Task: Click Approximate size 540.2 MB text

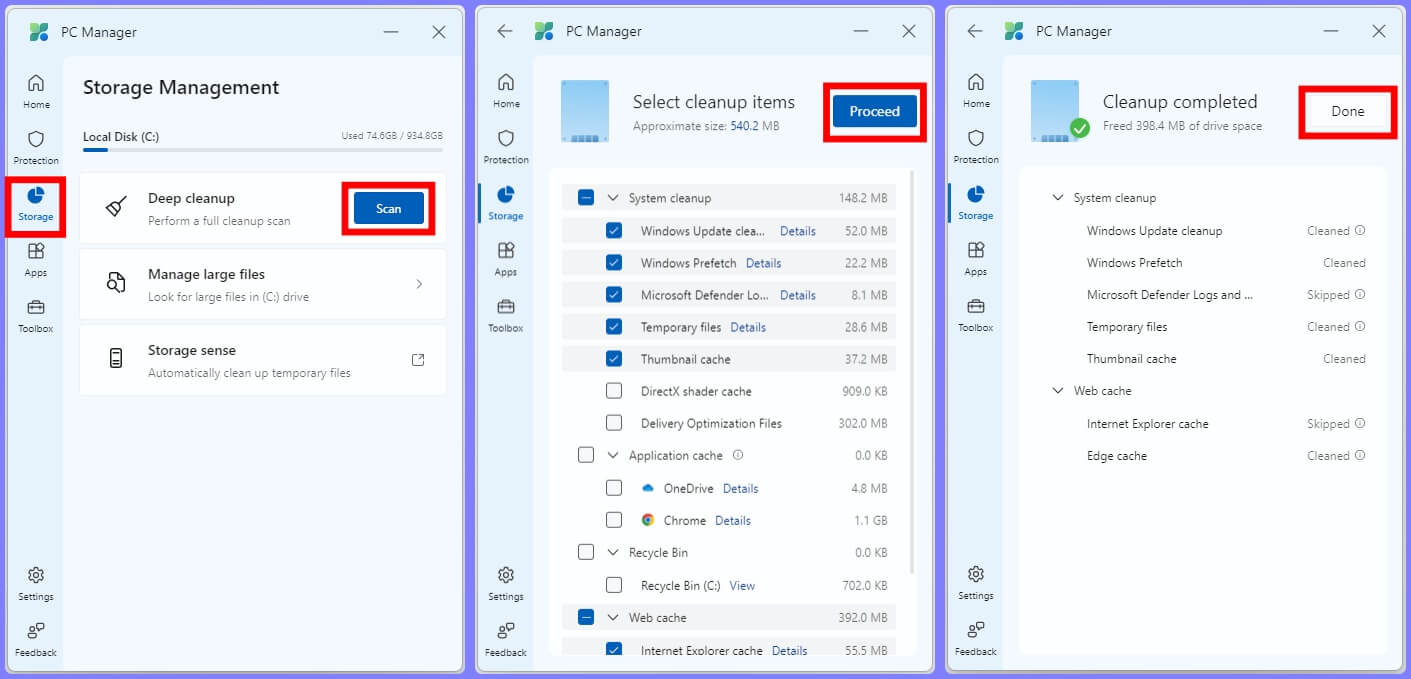Action: pyautogui.click(x=706, y=127)
